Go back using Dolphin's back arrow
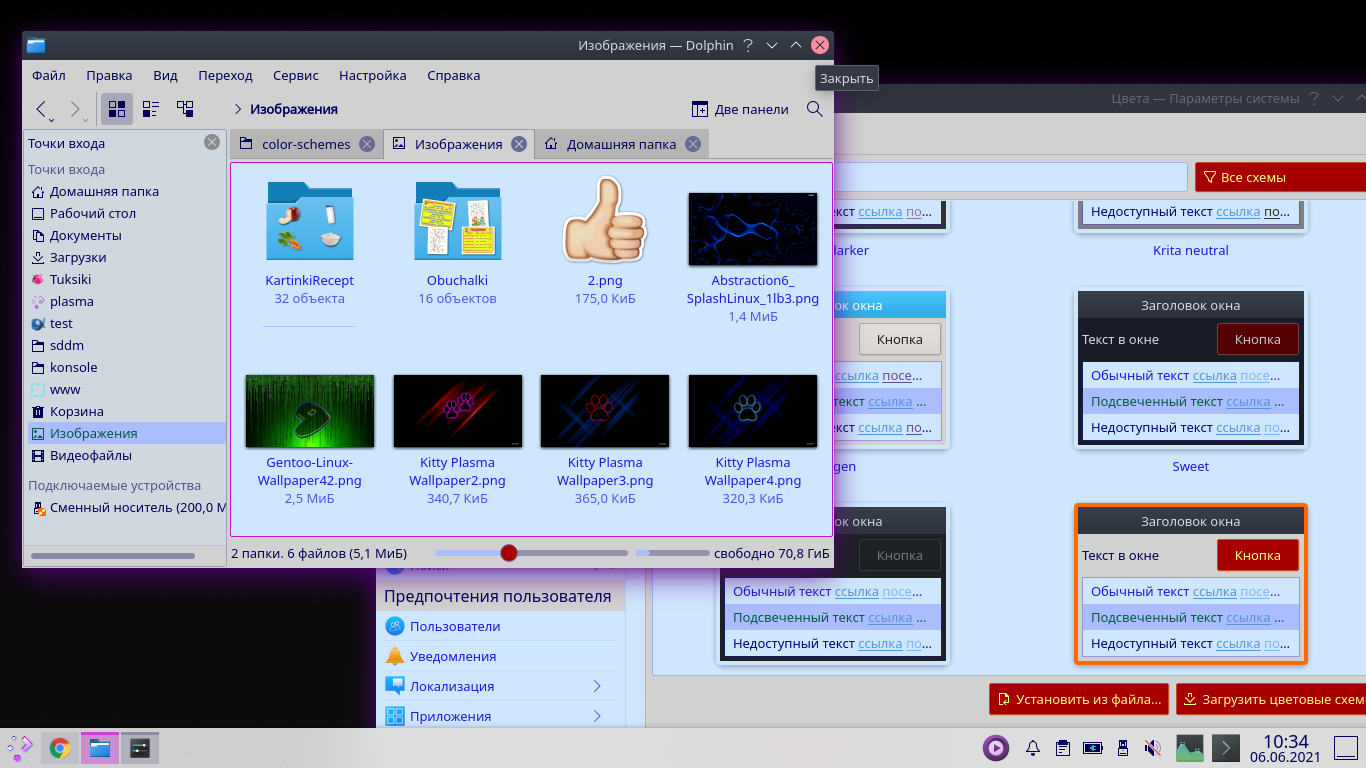 (x=44, y=109)
